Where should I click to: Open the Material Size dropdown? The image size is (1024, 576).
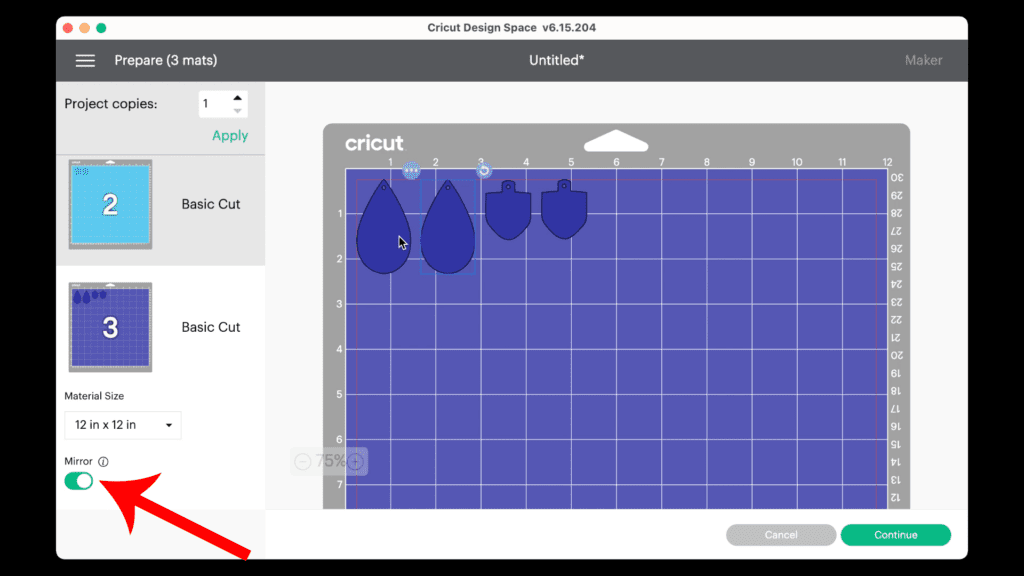pos(123,425)
